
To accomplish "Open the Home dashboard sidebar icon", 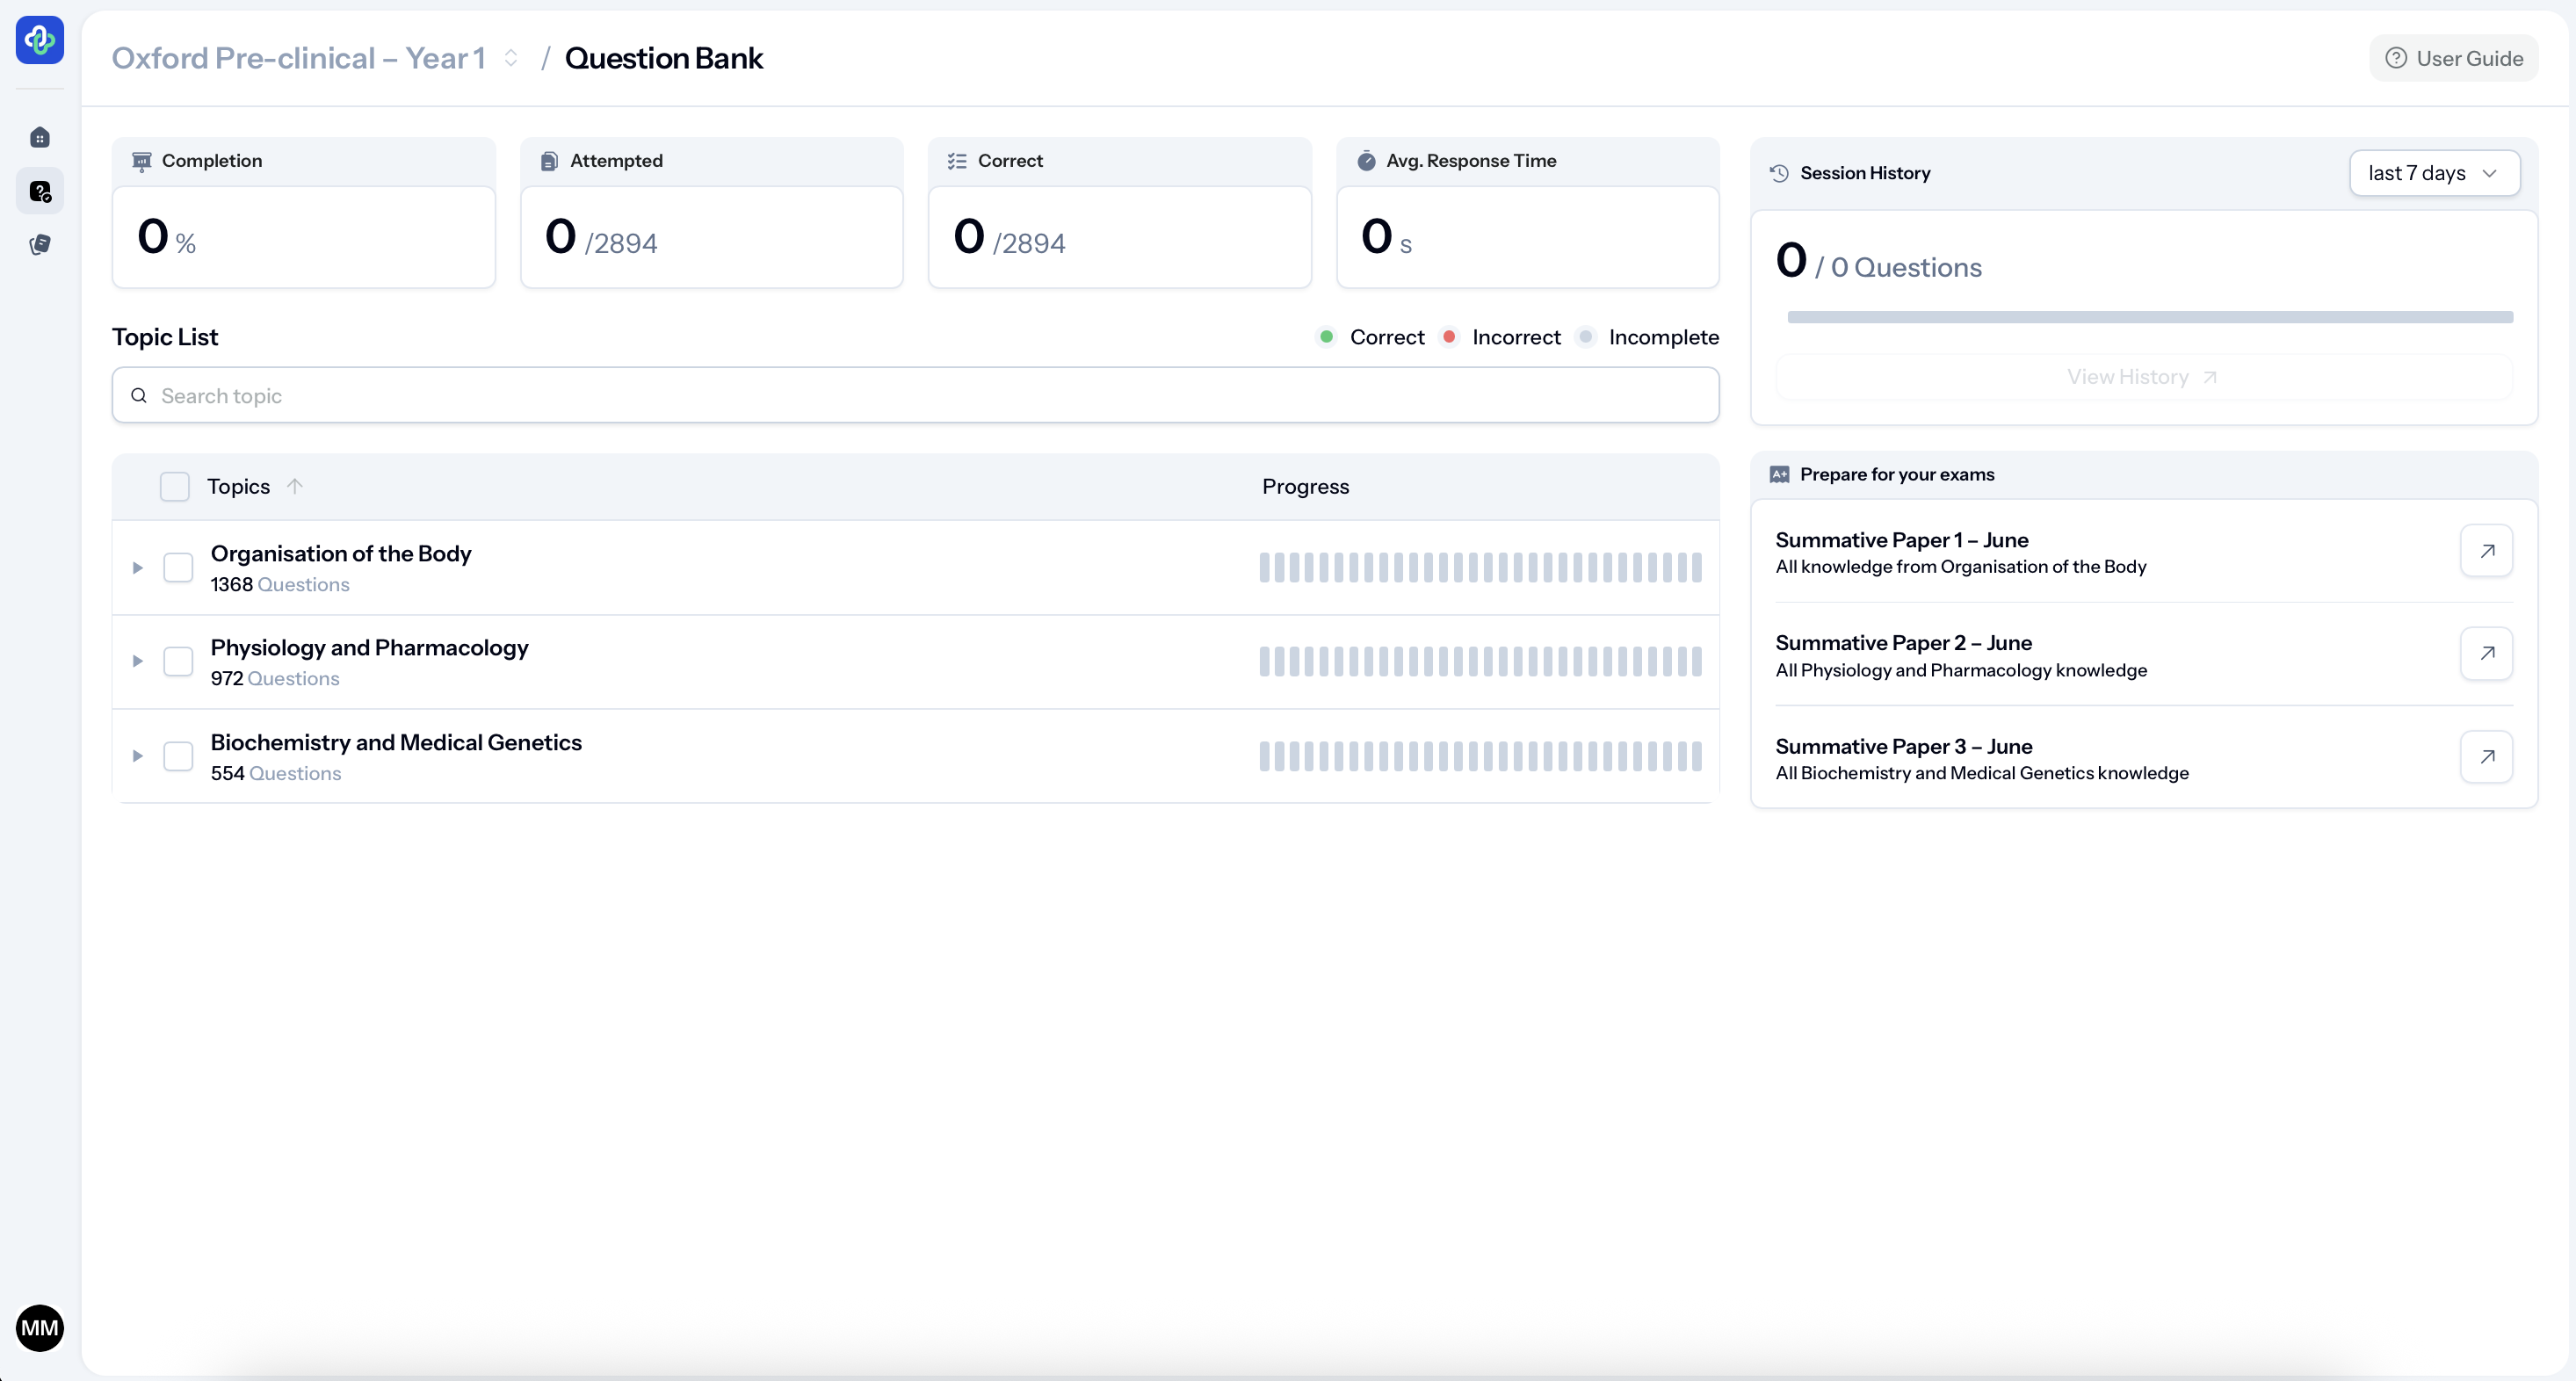I will tap(40, 137).
